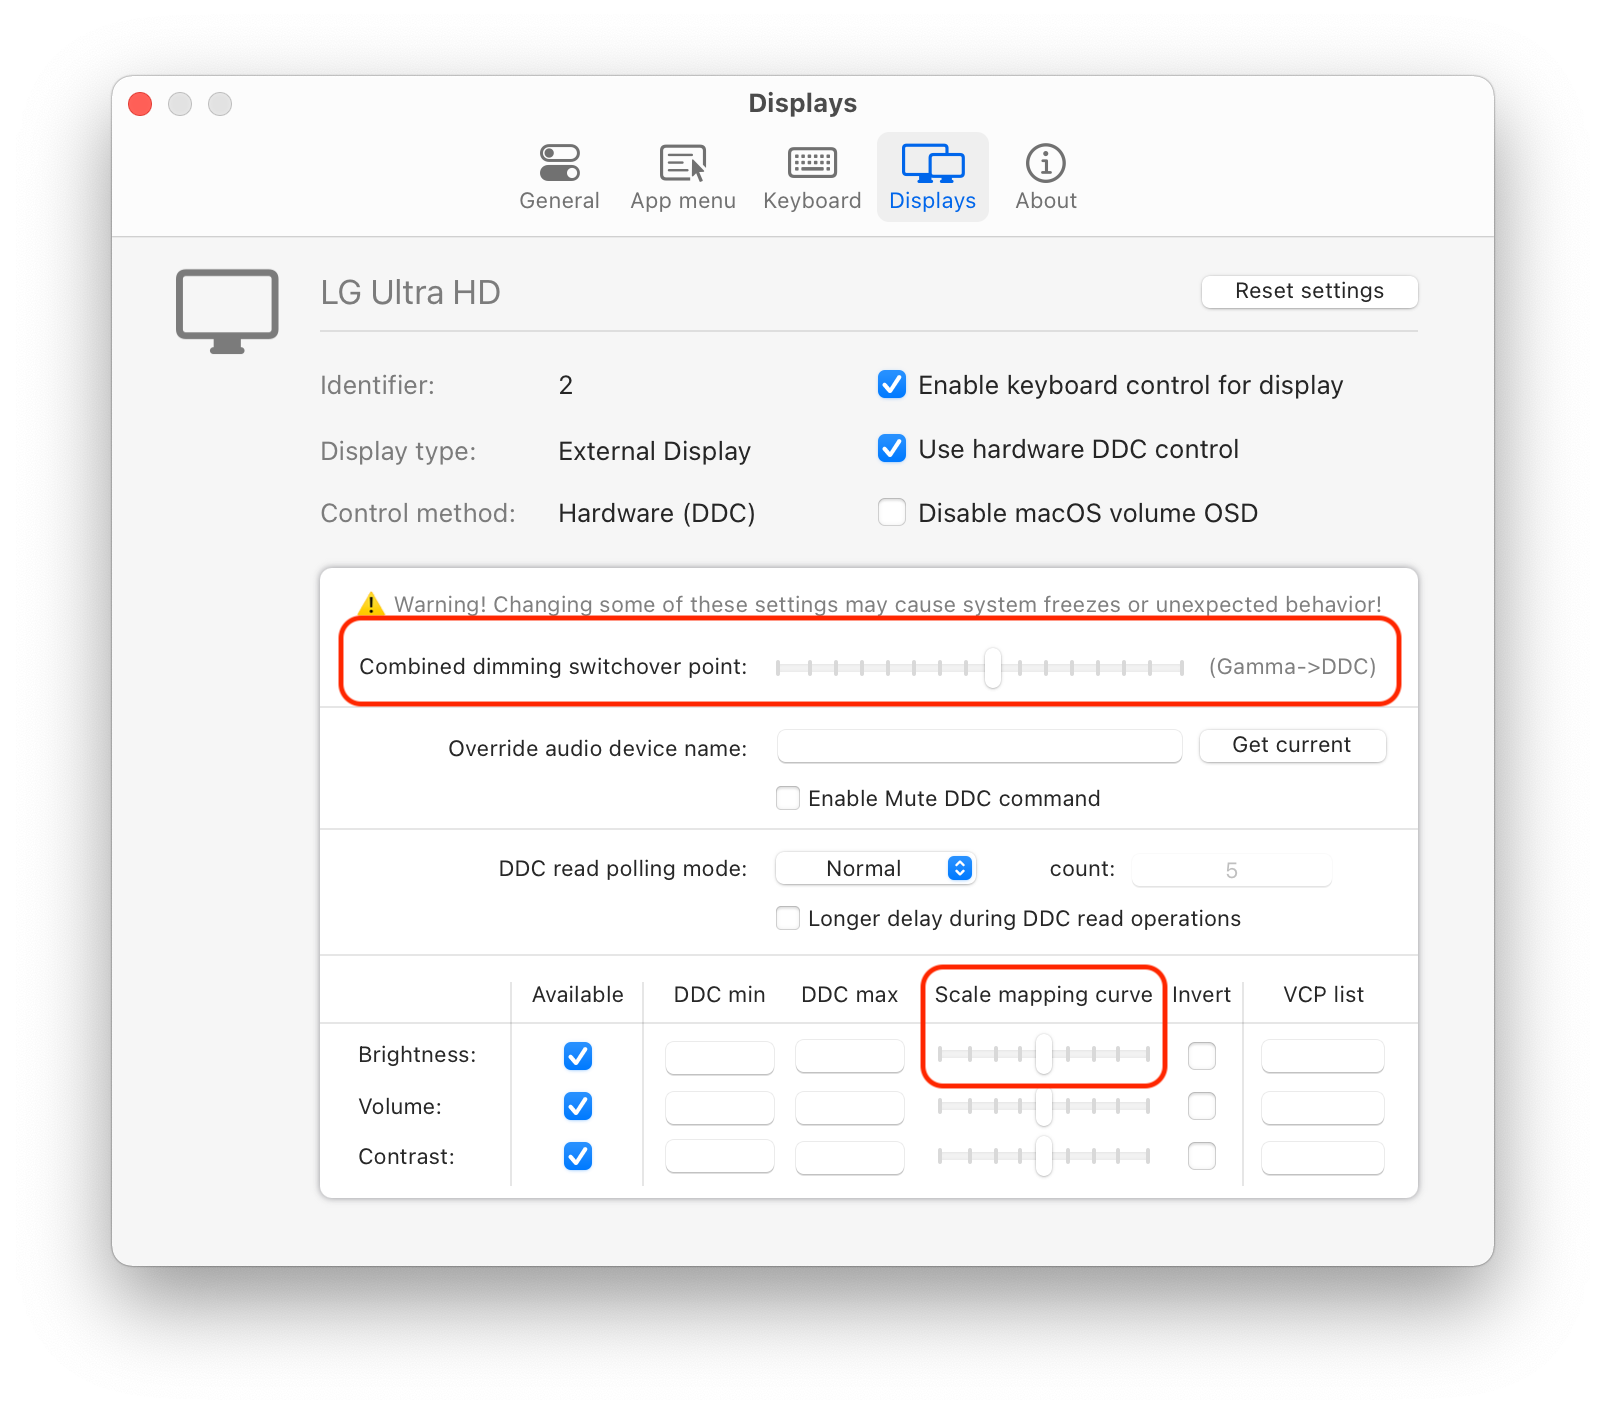Select the Displays settings pane
This screenshot has height=1414, width=1606.
pyautogui.click(x=931, y=177)
